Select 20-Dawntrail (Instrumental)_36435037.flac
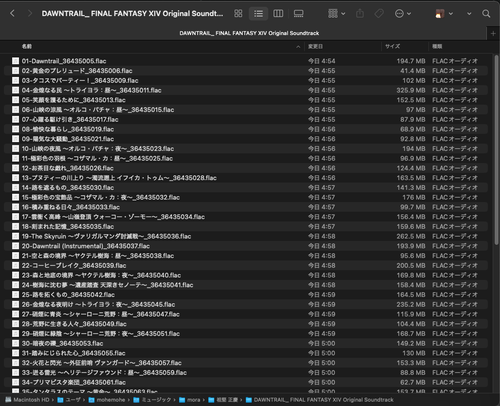500x406 pixels. [x=246, y=246]
